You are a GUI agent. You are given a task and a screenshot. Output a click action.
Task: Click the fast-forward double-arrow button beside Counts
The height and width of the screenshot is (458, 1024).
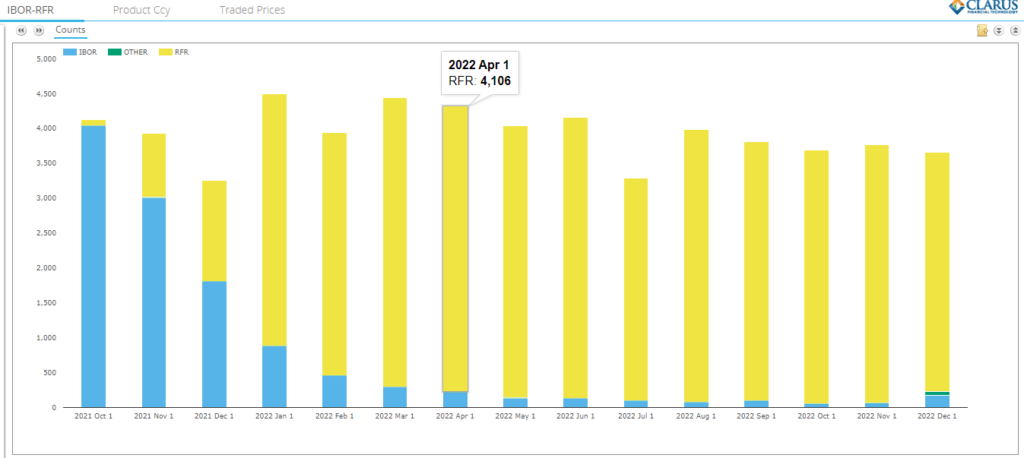click(39, 31)
